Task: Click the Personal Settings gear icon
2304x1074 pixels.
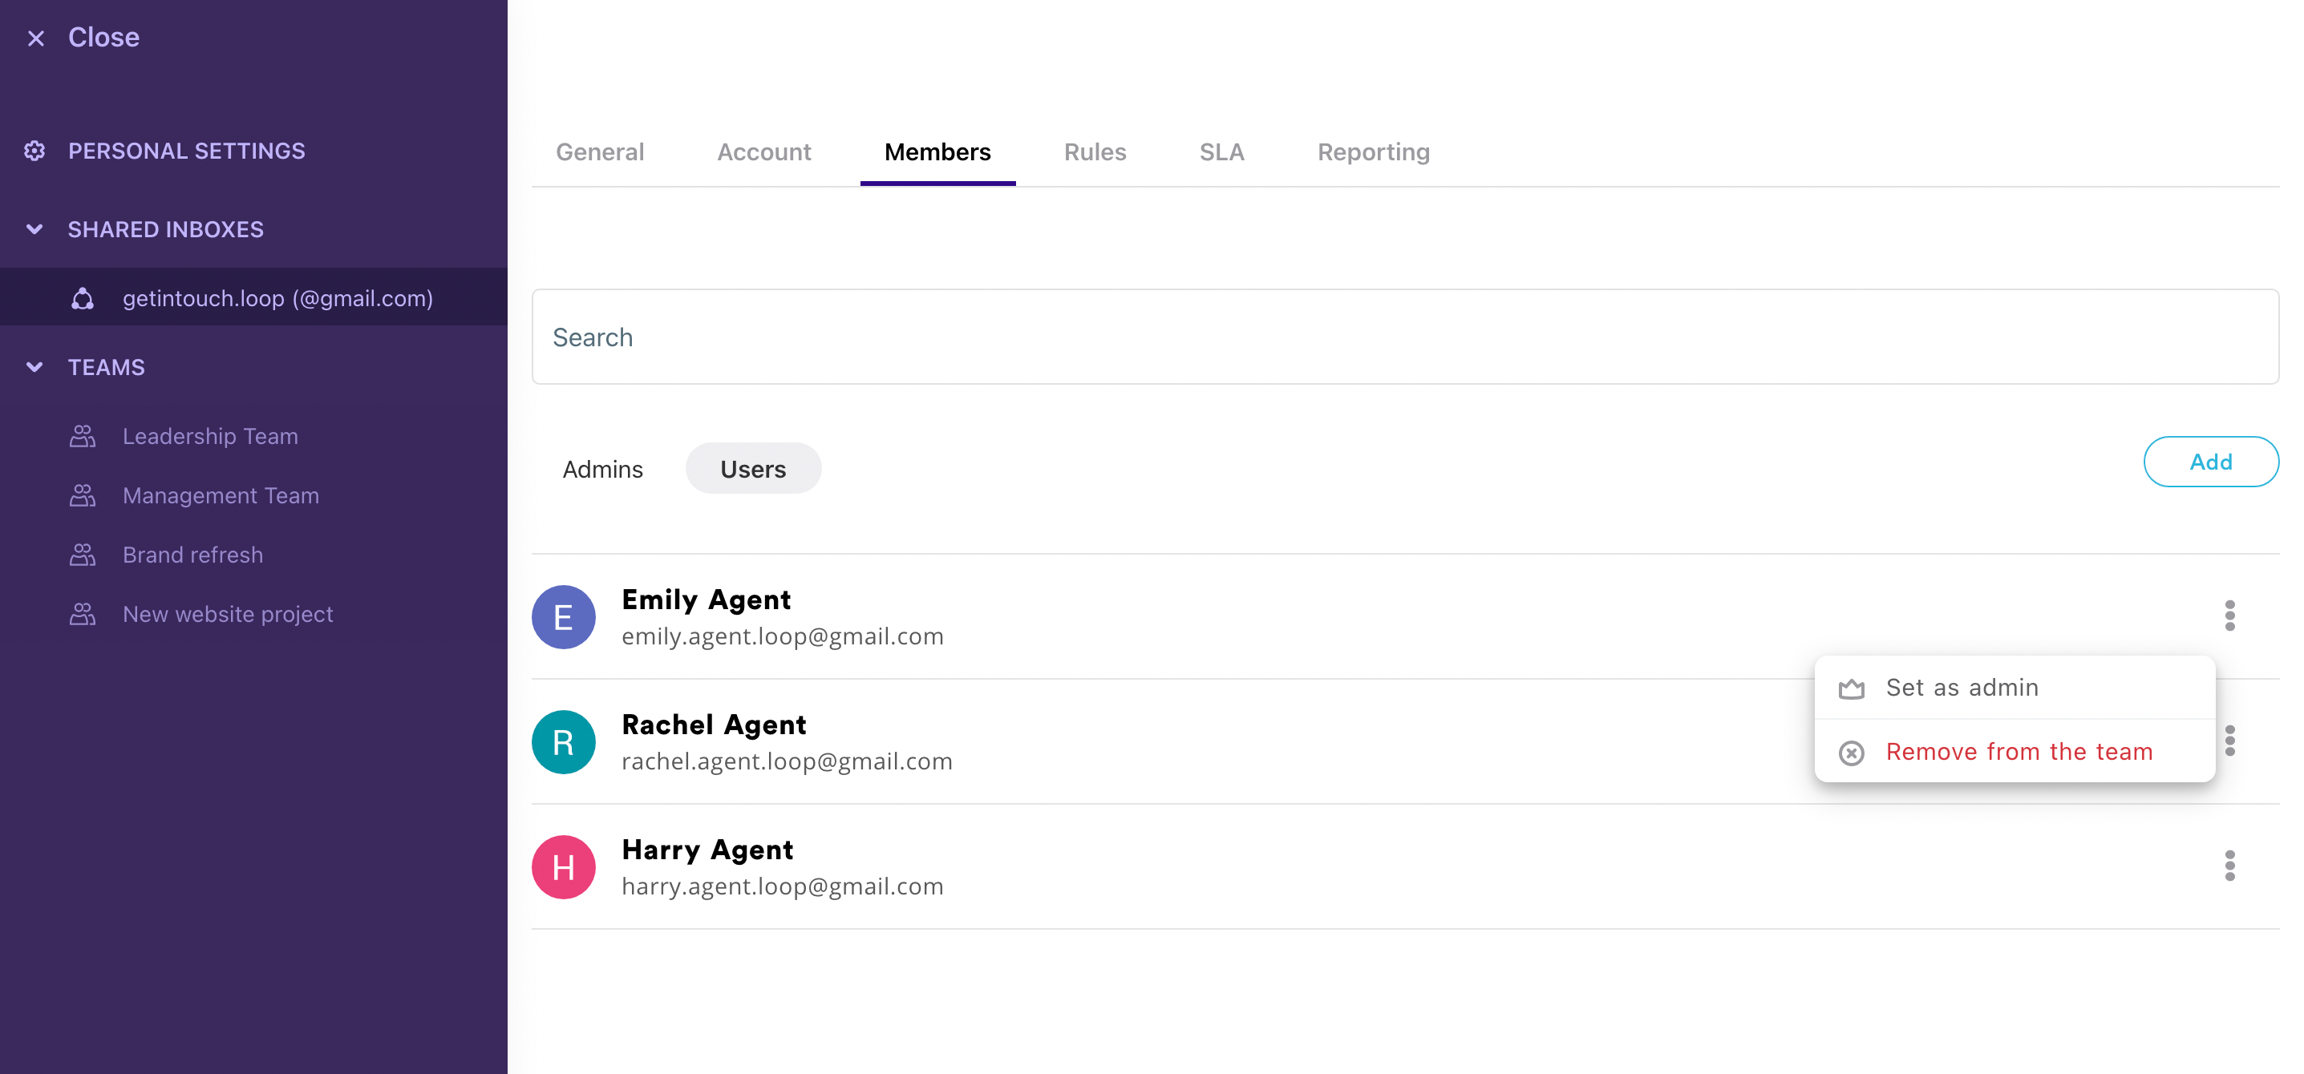Action: pos(35,151)
